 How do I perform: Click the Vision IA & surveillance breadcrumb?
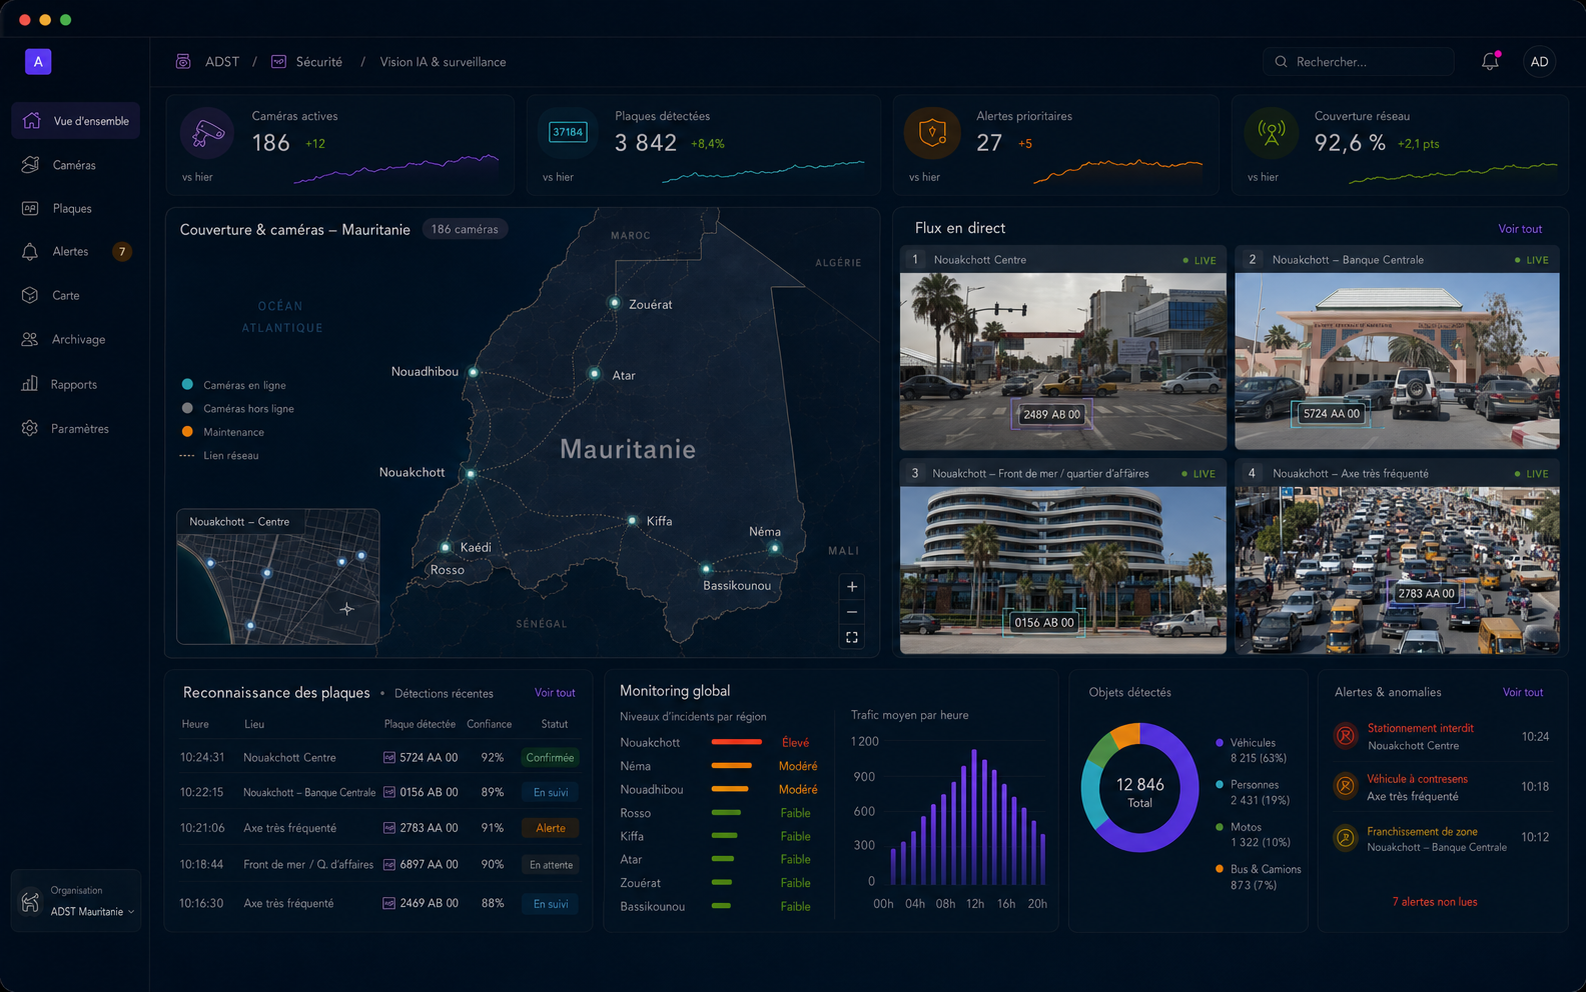click(443, 62)
